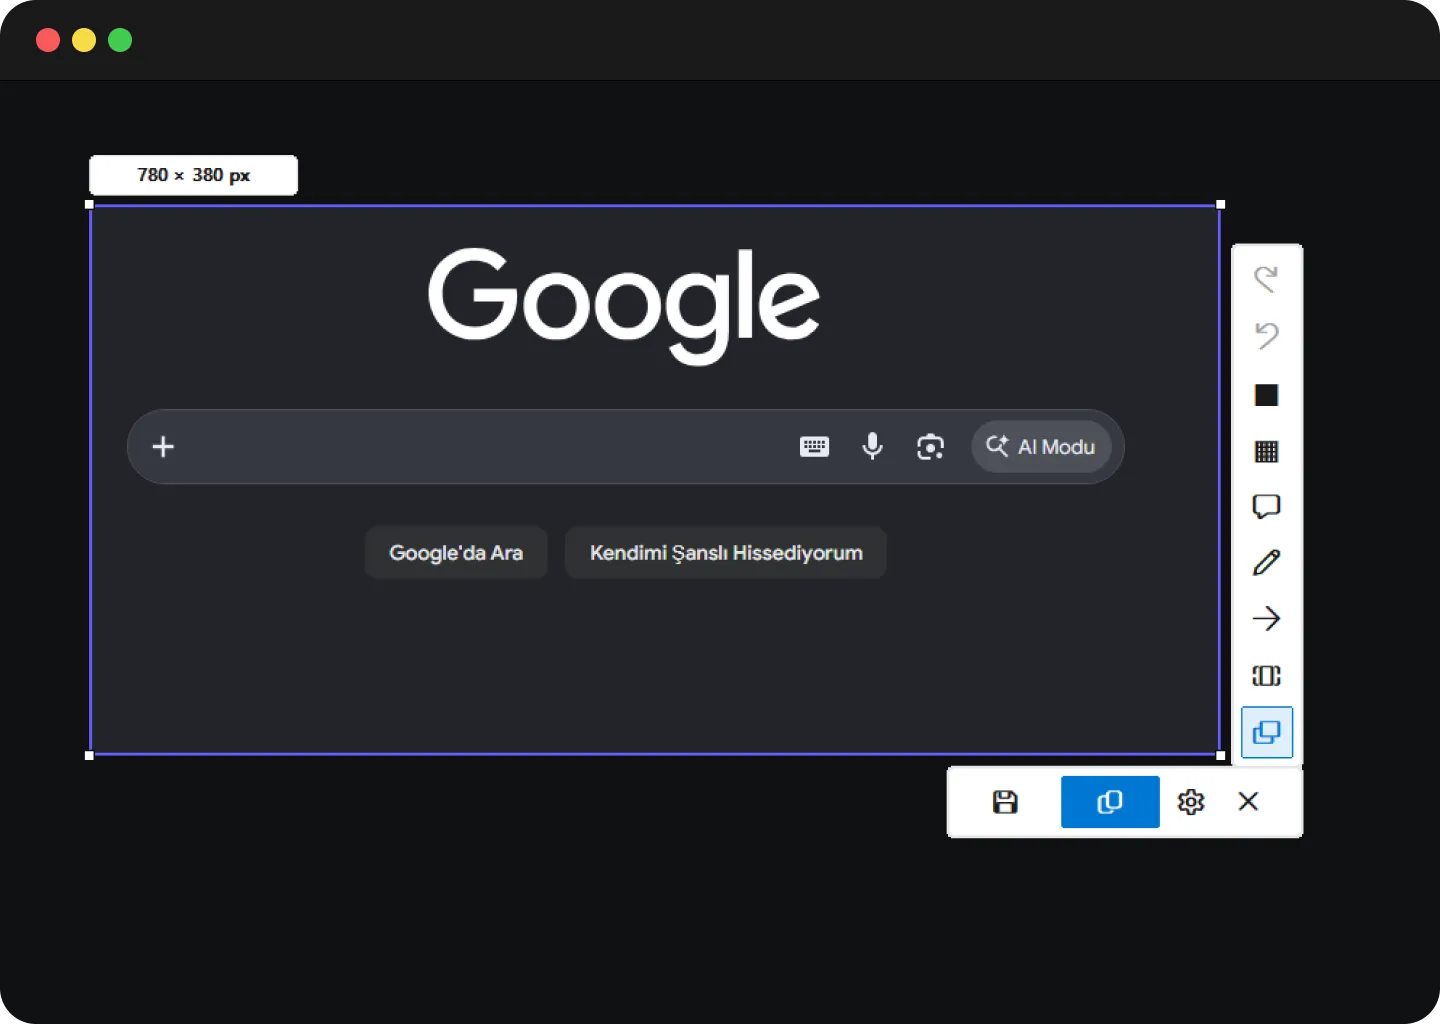The width and height of the screenshot is (1440, 1024).
Task: Save the capture with floppy disk icon
Action: (x=1005, y=802)
